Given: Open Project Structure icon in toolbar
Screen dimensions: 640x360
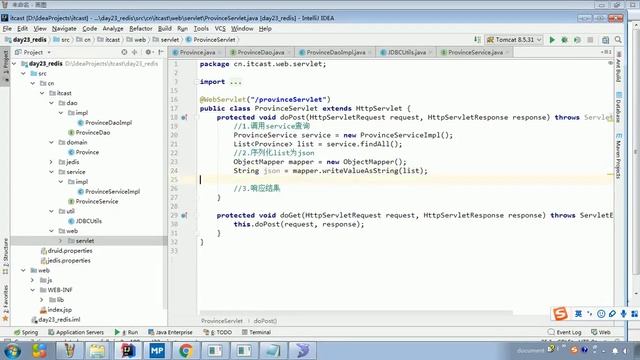Looking at the screenshot, I should coord(605,40).
